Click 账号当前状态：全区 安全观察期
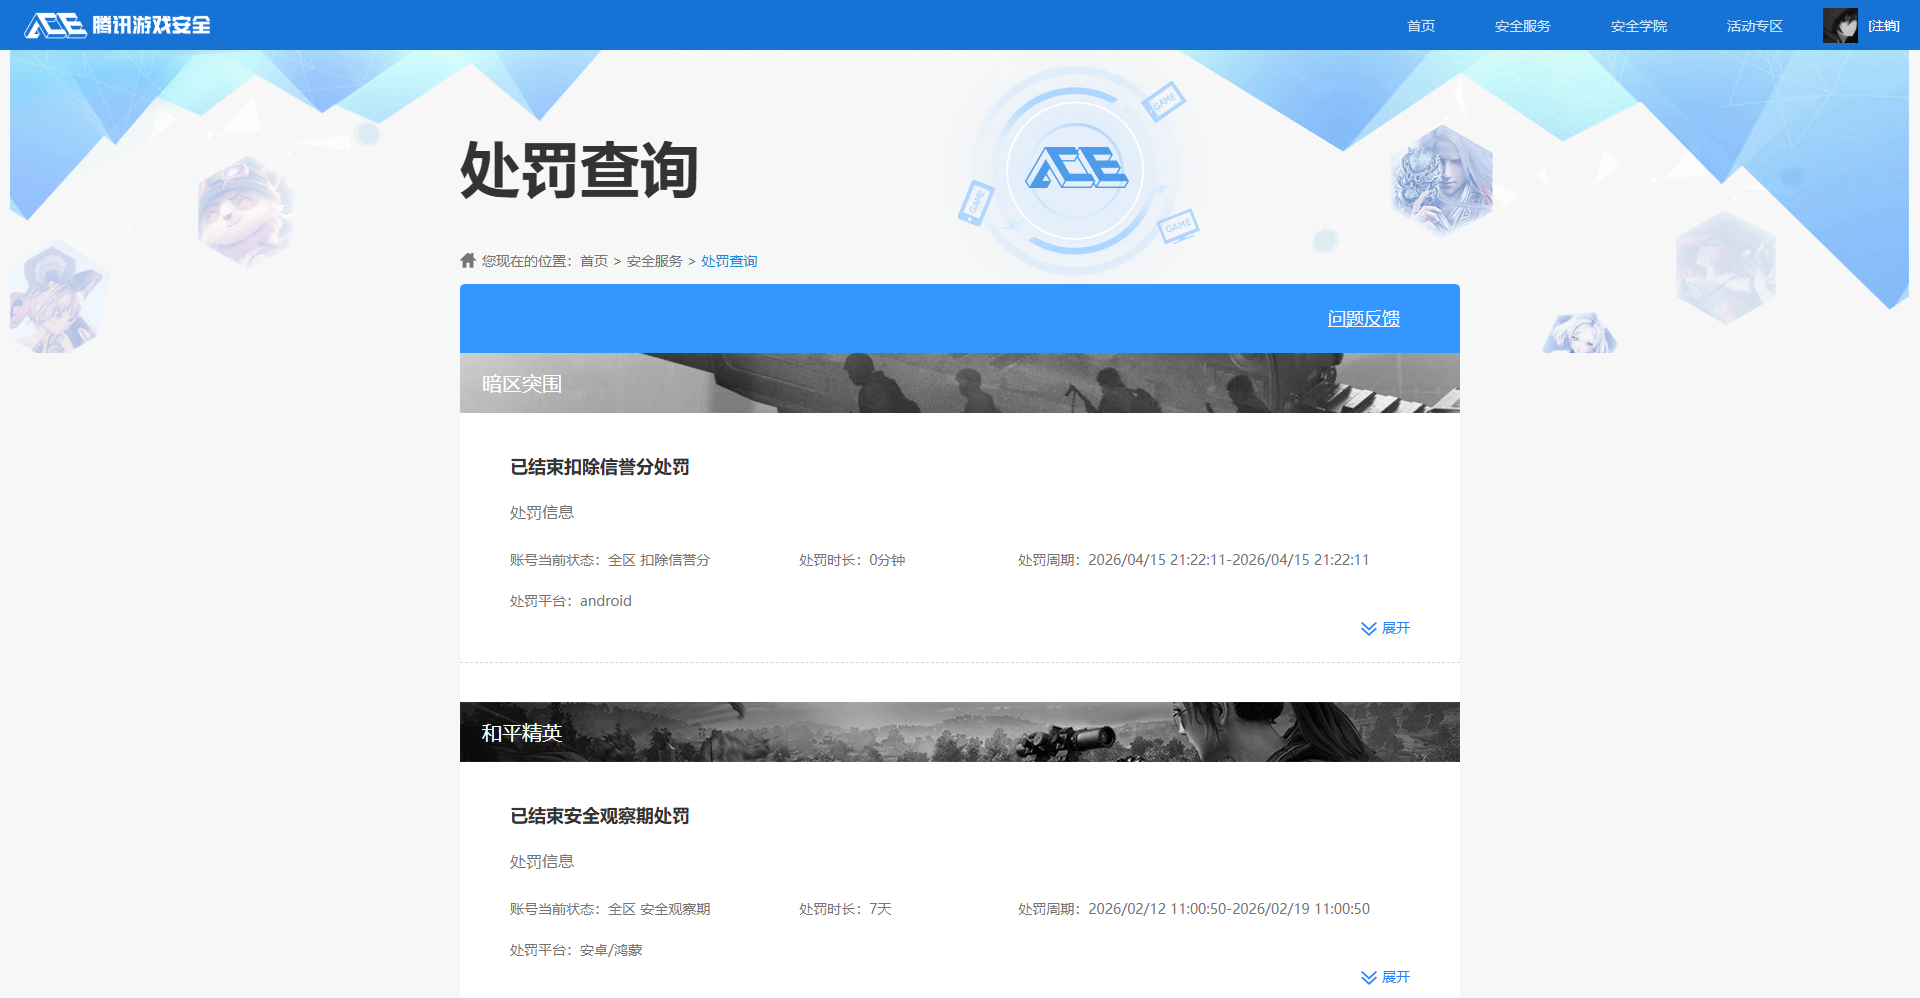 pos(610,909)
